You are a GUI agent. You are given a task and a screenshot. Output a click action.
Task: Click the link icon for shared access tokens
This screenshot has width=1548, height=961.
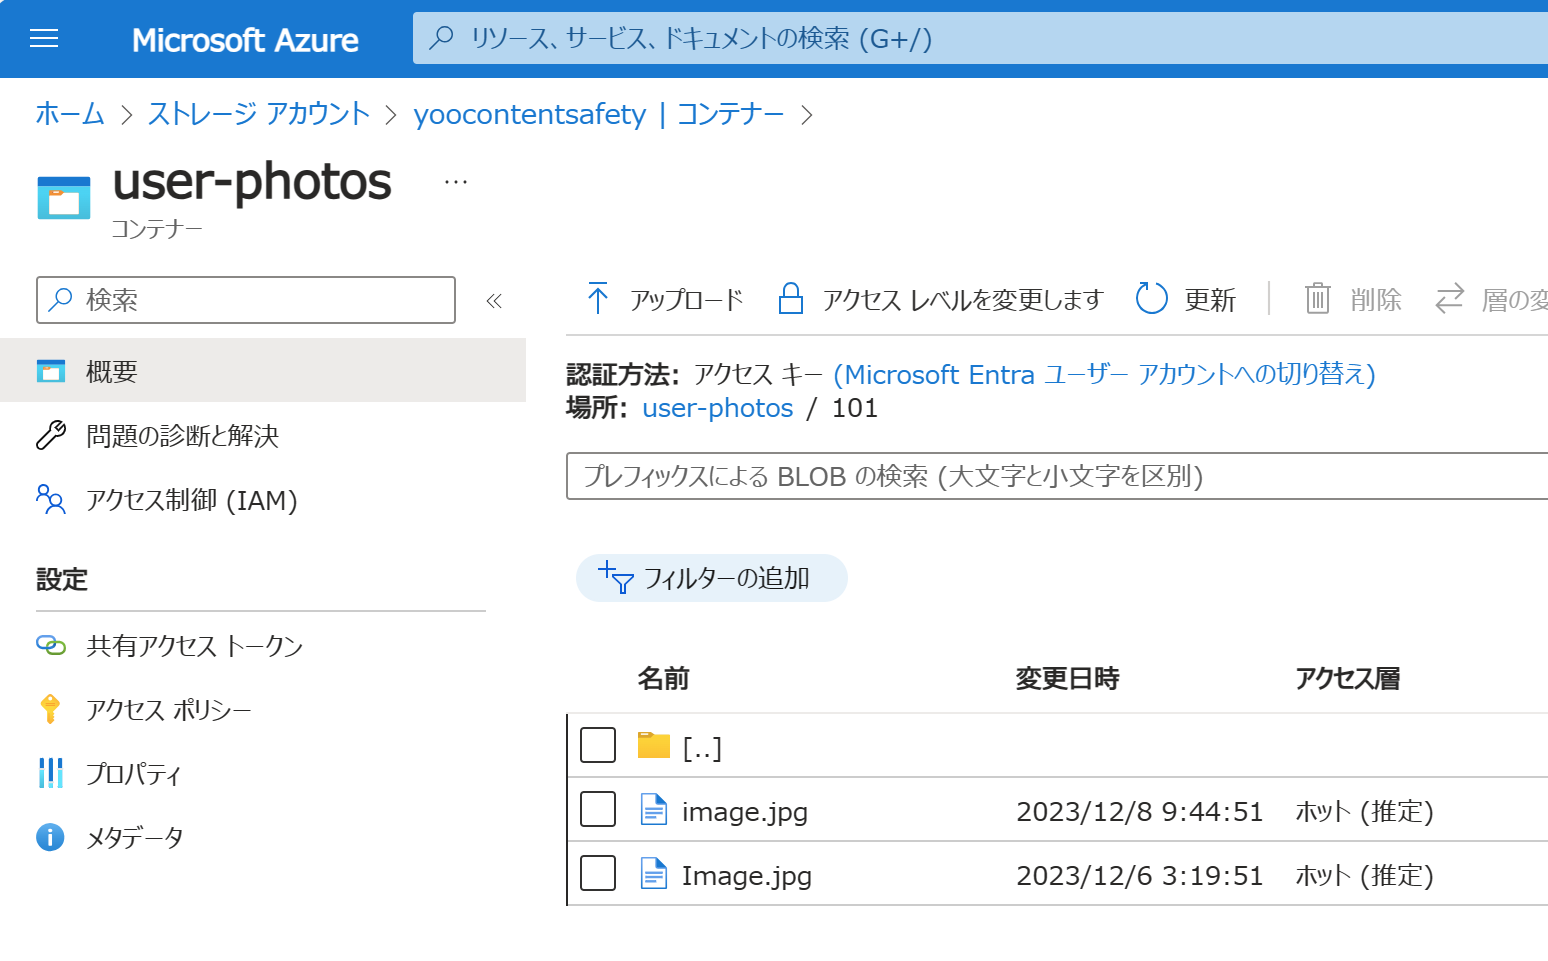[51, 645]
